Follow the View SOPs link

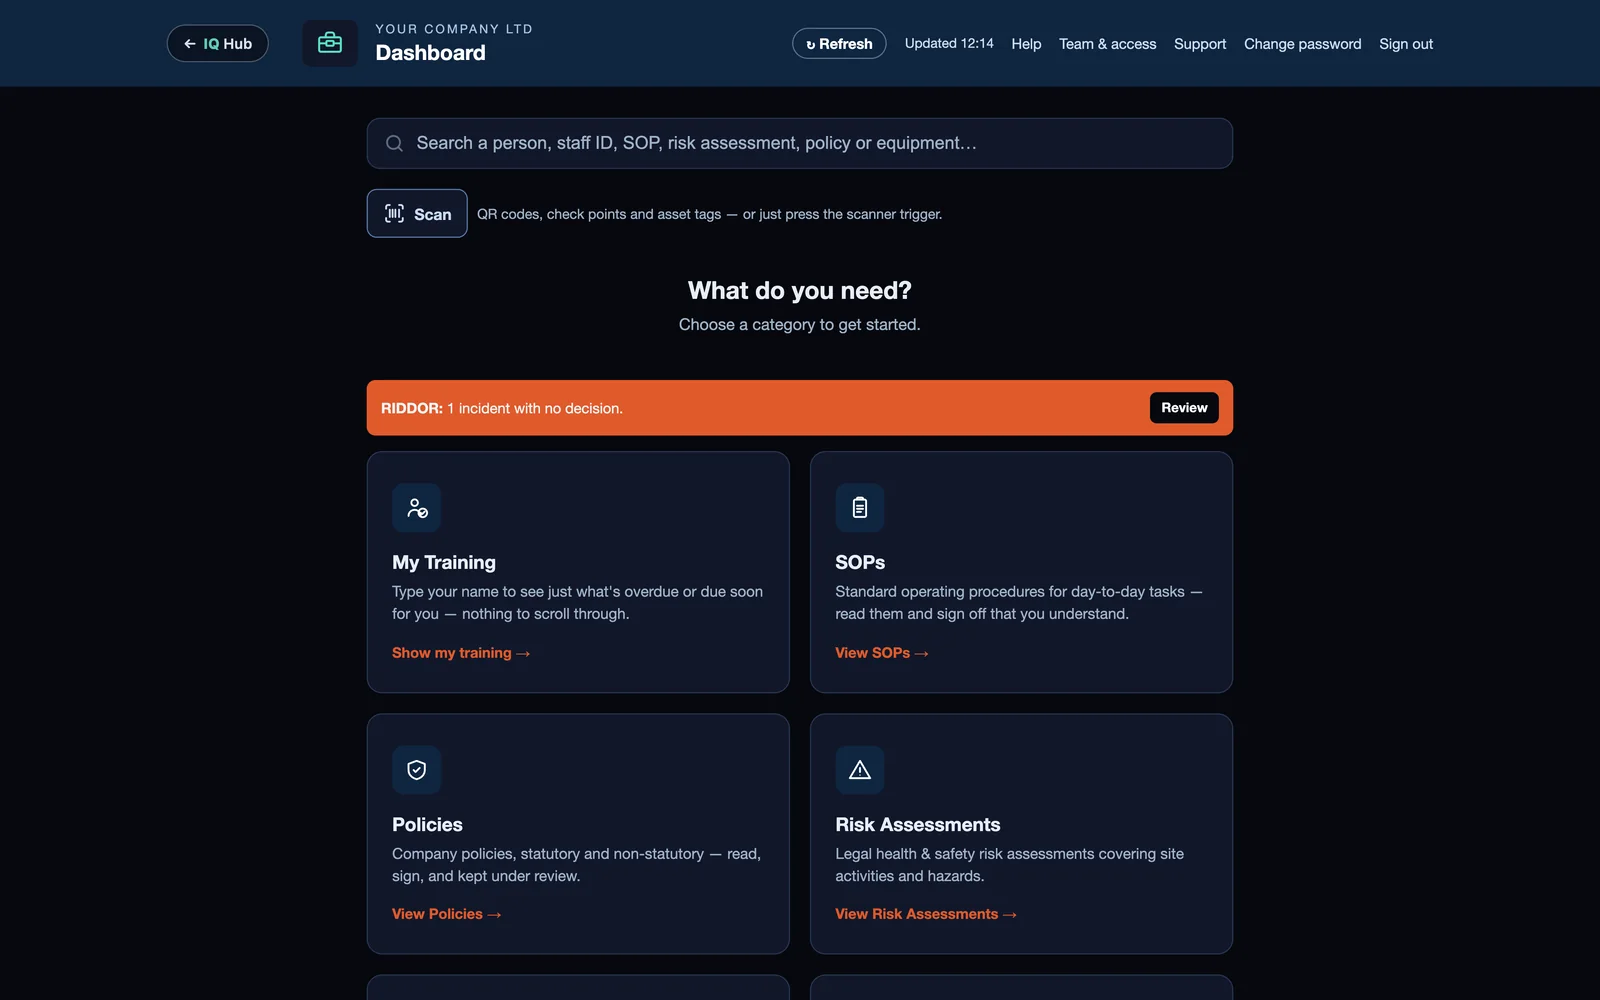pyautogui.click(x=882, y=653)
